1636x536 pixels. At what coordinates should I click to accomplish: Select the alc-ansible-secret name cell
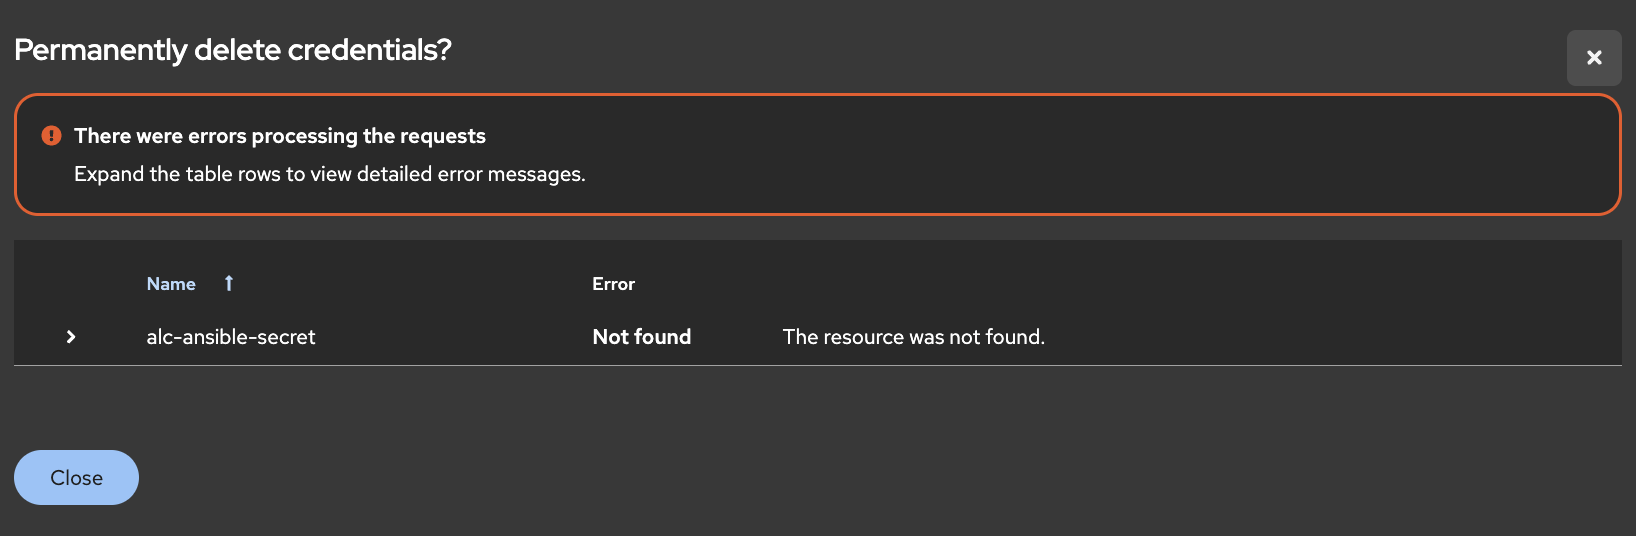(x=231, y=337)
